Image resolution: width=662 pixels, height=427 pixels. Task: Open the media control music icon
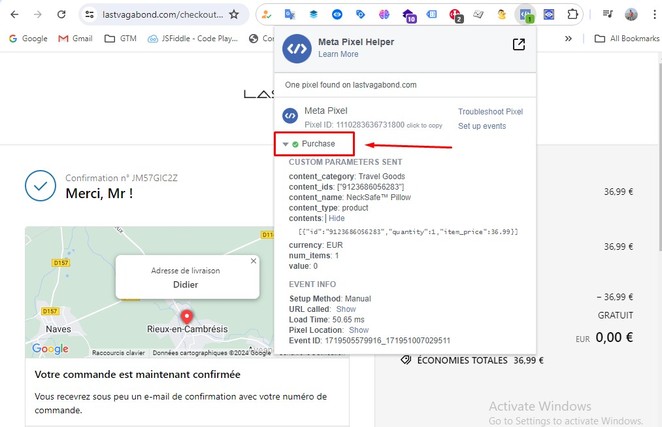click(x=608, y=14)
